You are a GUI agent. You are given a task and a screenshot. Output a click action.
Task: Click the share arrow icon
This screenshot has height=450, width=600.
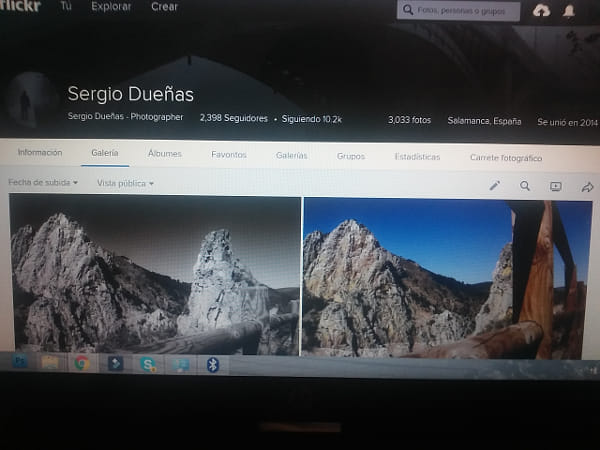coord(587,187)
